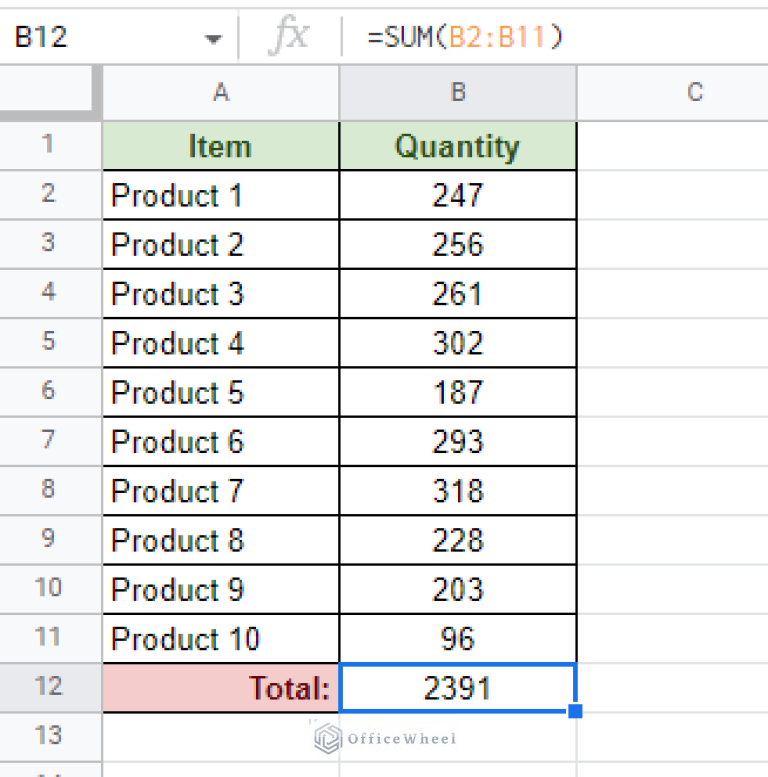This screenshot has height=777, width=768.
Task: Click the quantity cell 187
Action: coord(458,392)
